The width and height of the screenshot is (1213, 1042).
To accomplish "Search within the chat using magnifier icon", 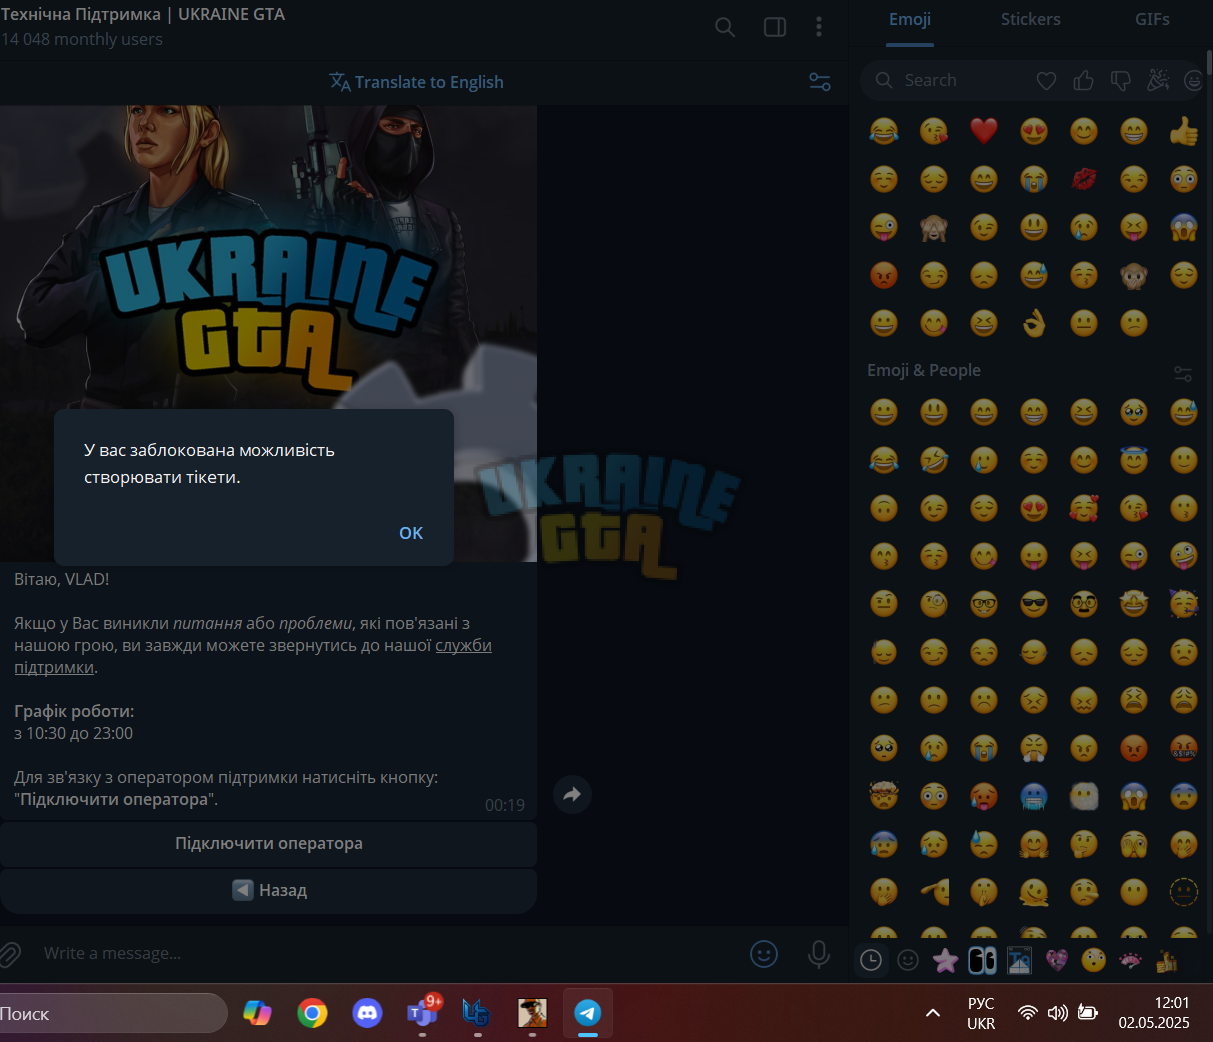I will (x=725, y=27).
